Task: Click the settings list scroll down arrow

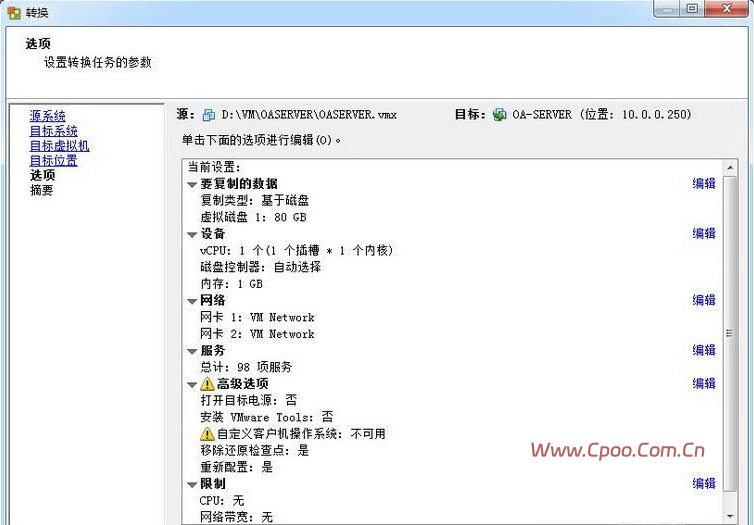Action: pos(730,516)
